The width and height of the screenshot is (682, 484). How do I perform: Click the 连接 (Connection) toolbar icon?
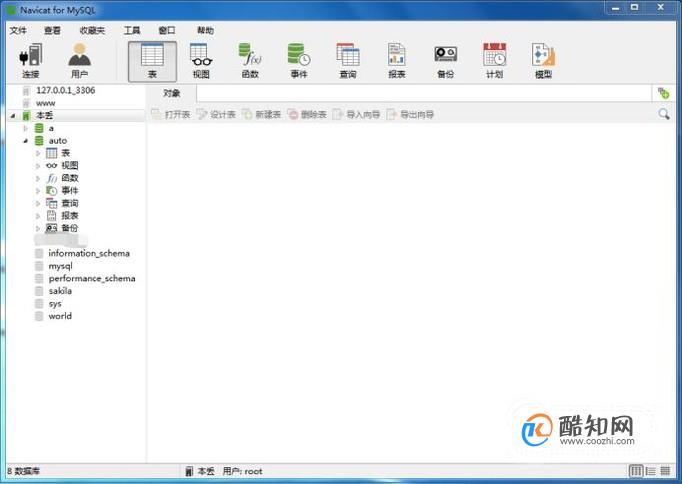click(30, 60)
